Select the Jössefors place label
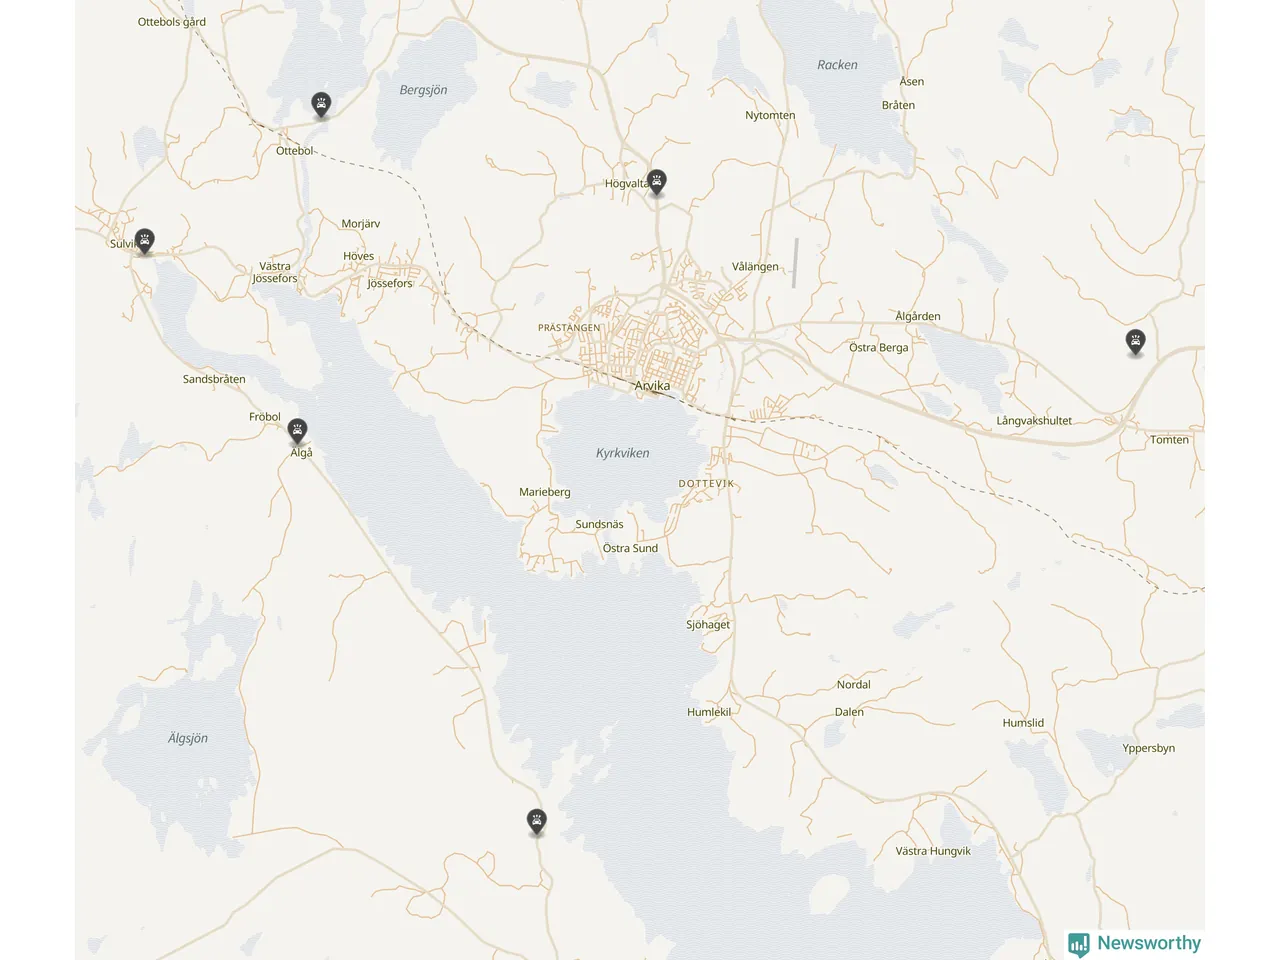 coord(390,283)
